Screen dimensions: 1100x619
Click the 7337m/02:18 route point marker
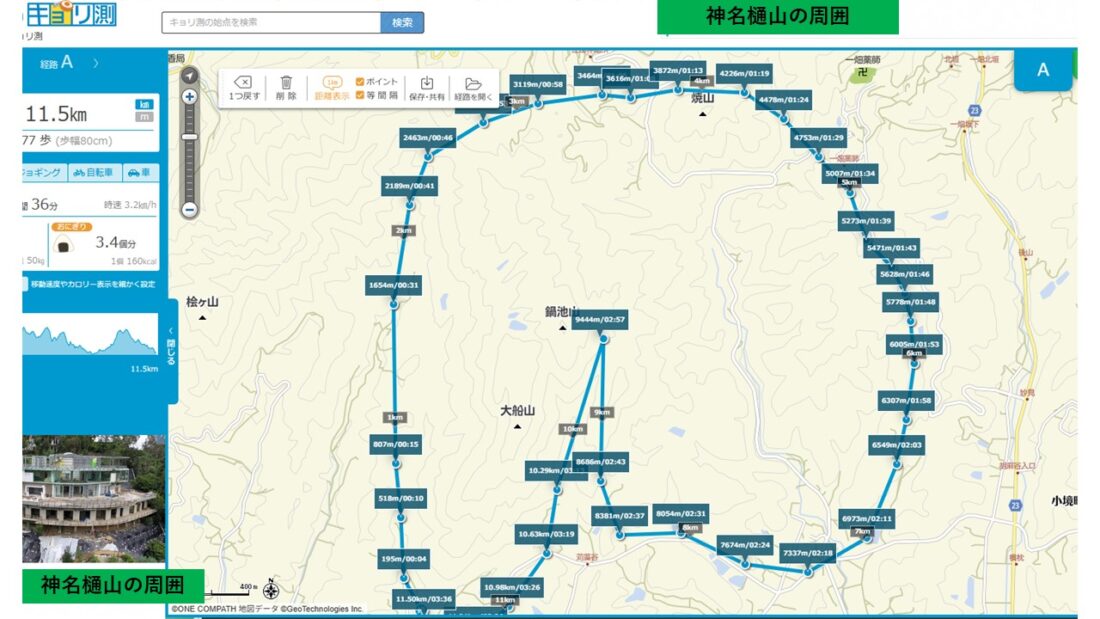(808, 554)
